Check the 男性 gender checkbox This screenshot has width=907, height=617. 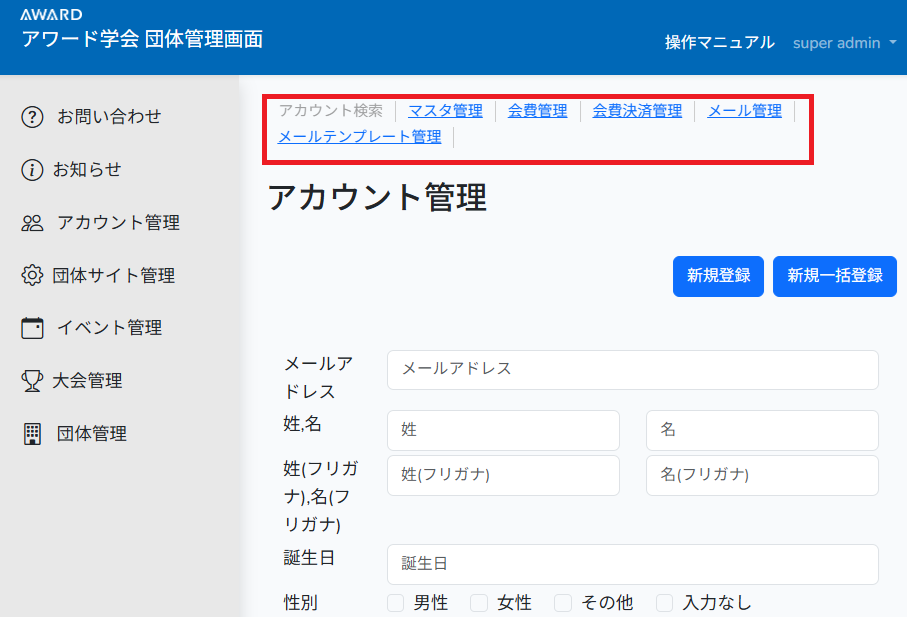tap(396, 603)
